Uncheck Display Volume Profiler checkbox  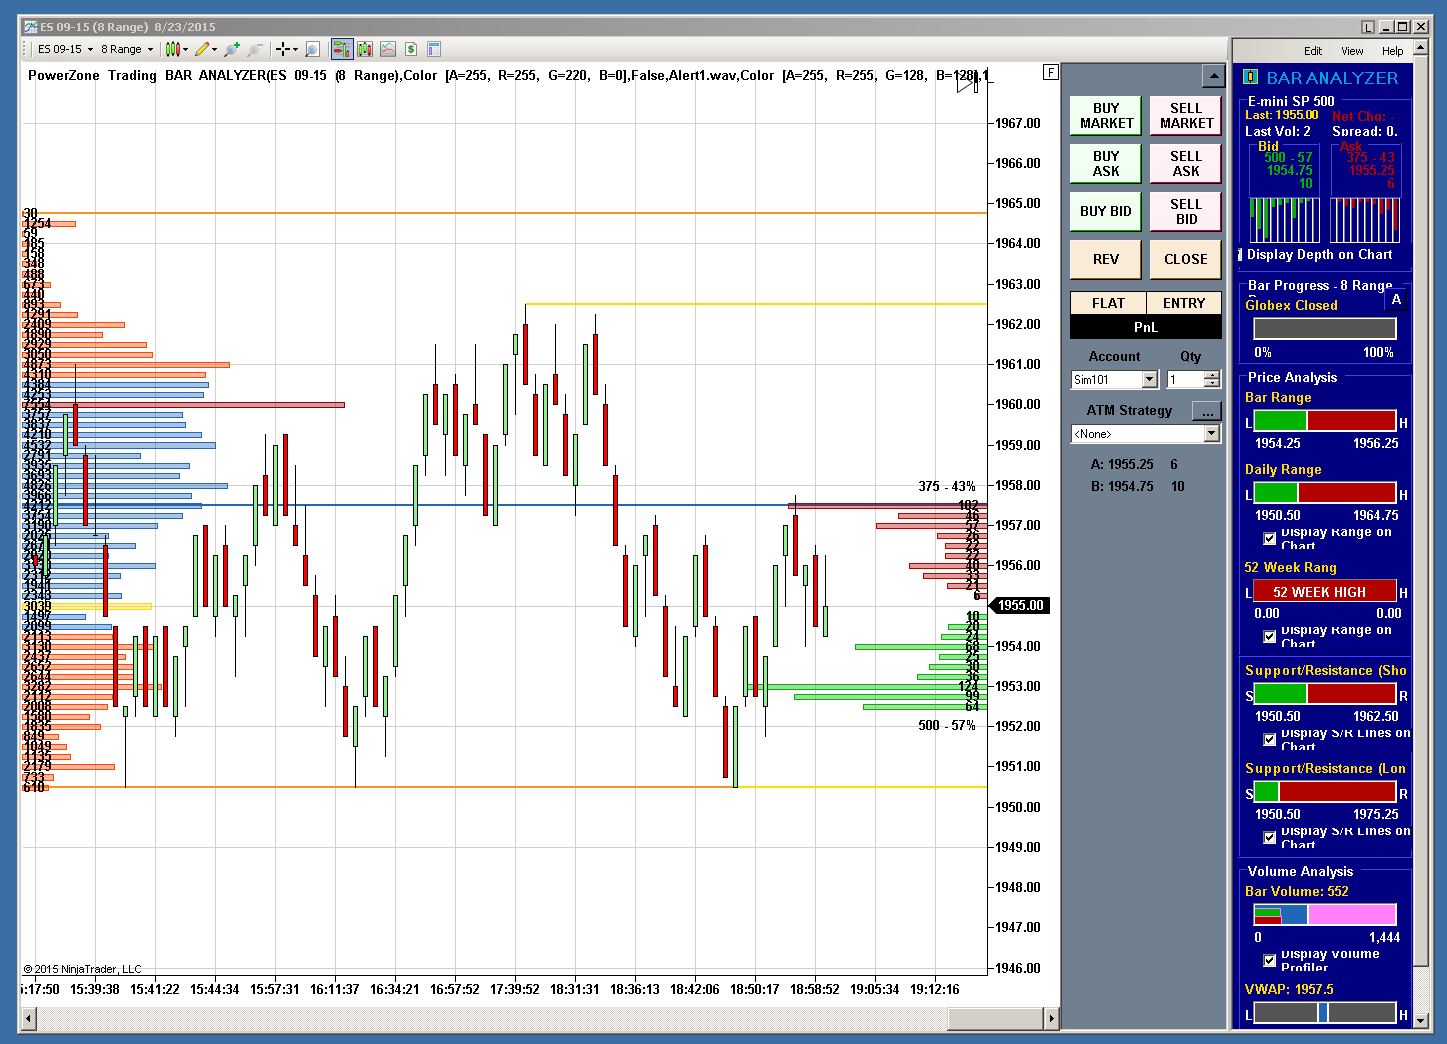[x=1270, y=960]
